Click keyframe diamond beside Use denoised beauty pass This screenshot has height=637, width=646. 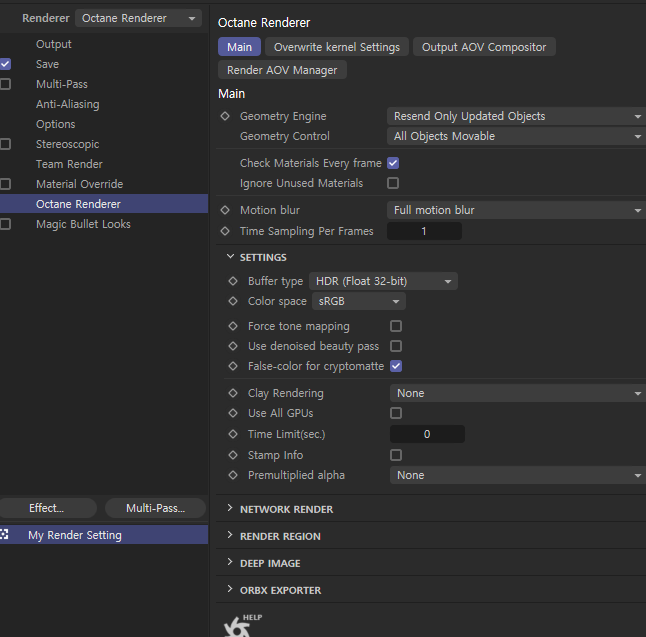[233, 346]
